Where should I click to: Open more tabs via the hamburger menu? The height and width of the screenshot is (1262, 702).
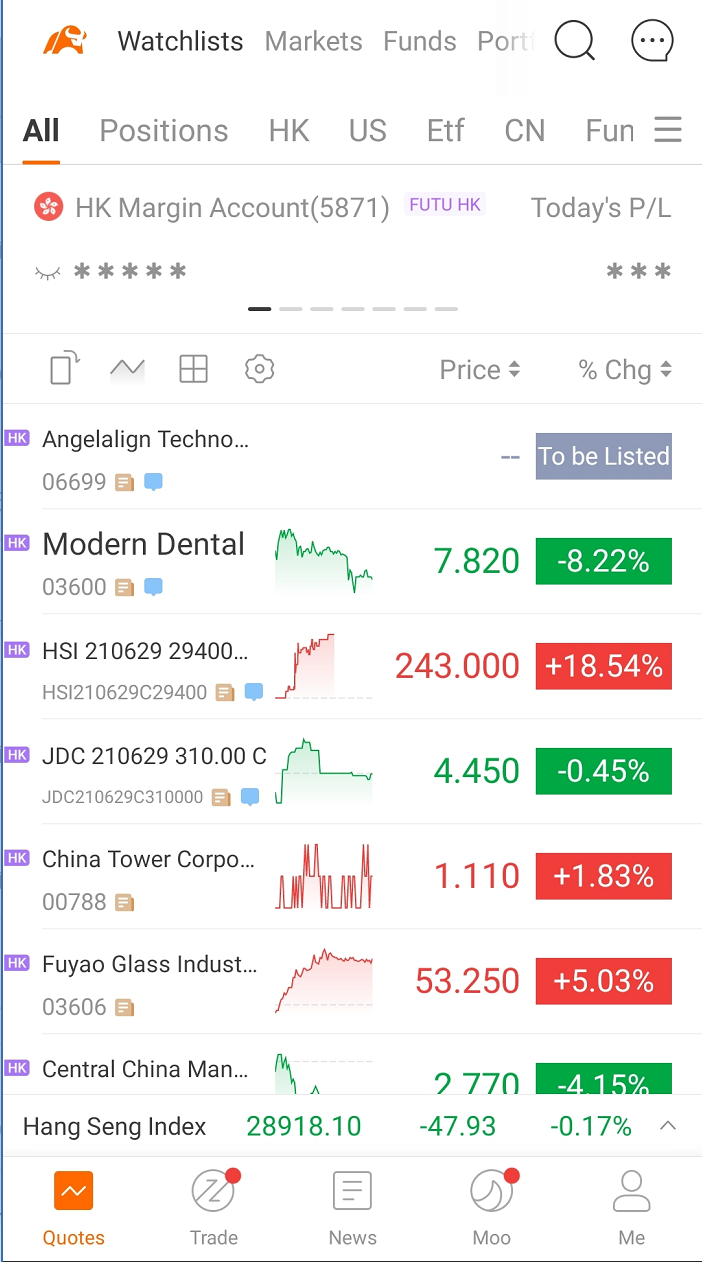click(668, 130)
